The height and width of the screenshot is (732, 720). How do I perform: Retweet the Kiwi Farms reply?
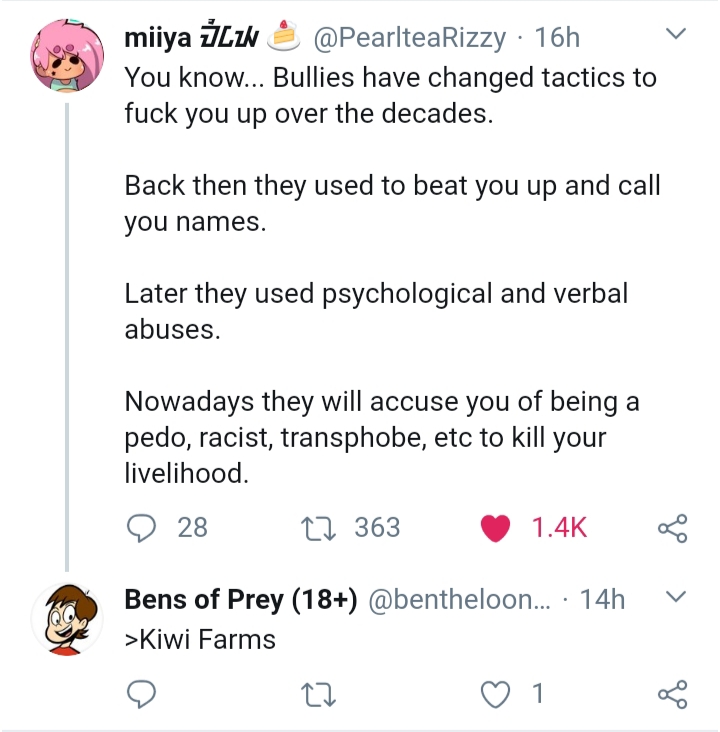coord(318,694)
